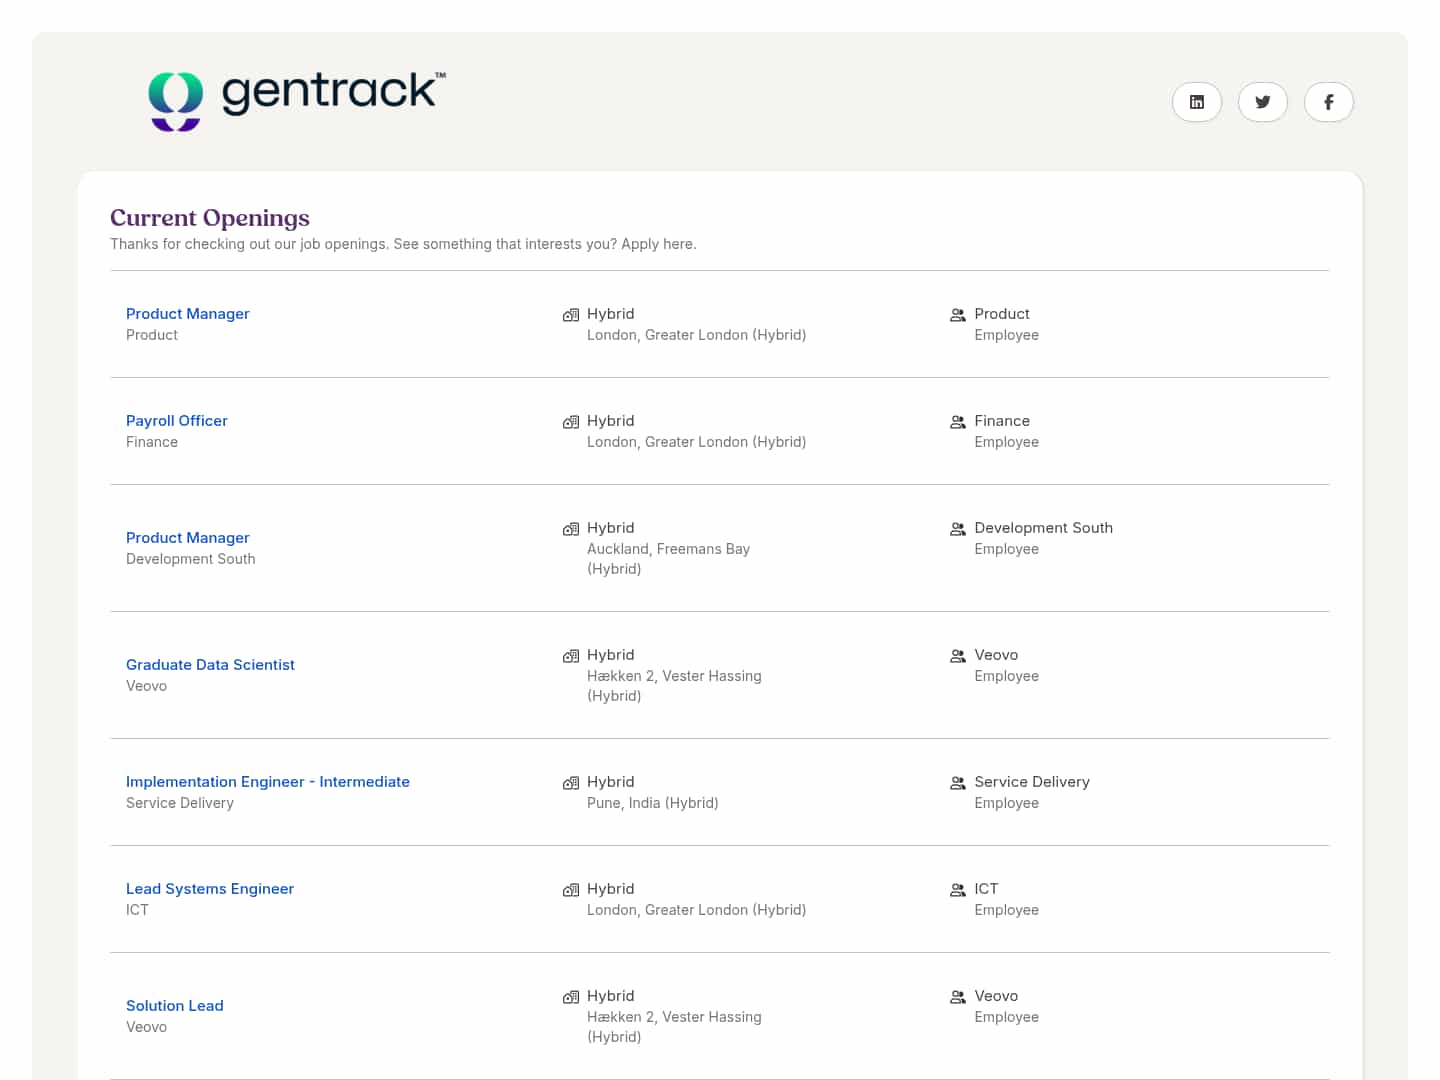Click the Gentrack logo
This screenshot has width=1440, height=1080.
297,99
